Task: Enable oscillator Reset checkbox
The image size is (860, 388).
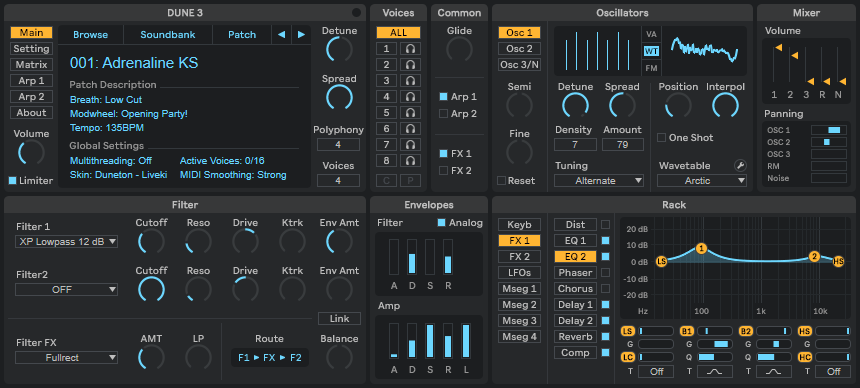Action: pyautogui.click(x=501, y=181)
